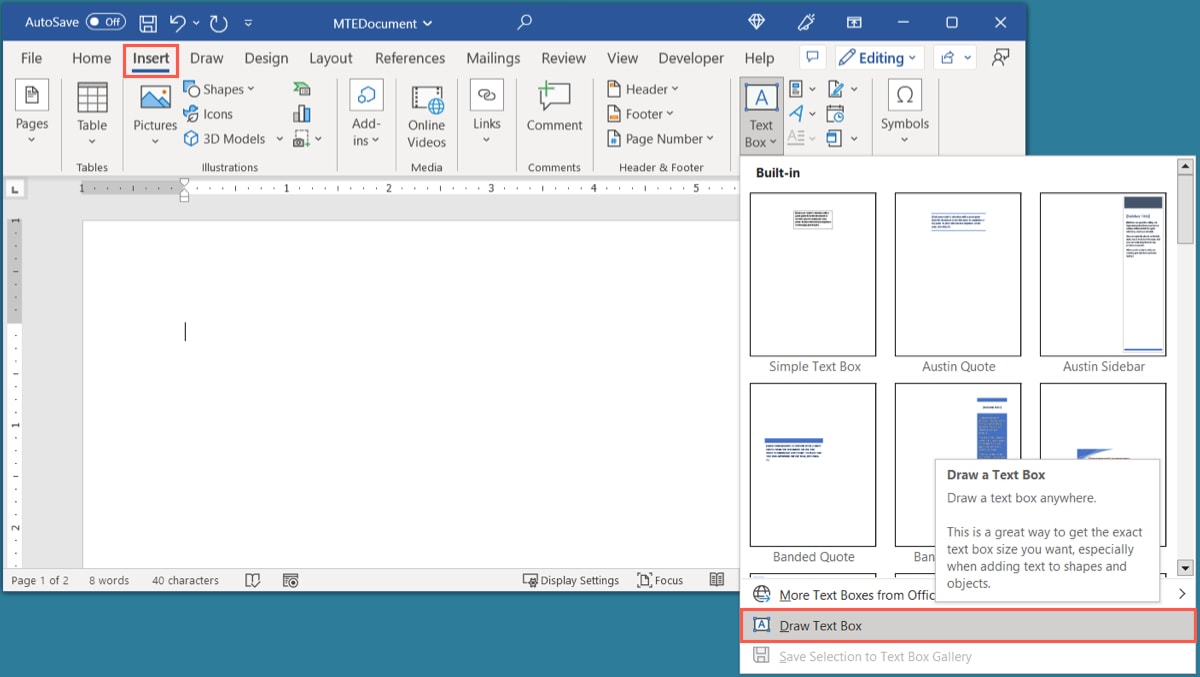Insert WordArt text
1200x677 pixels.
tap(797, 113)
